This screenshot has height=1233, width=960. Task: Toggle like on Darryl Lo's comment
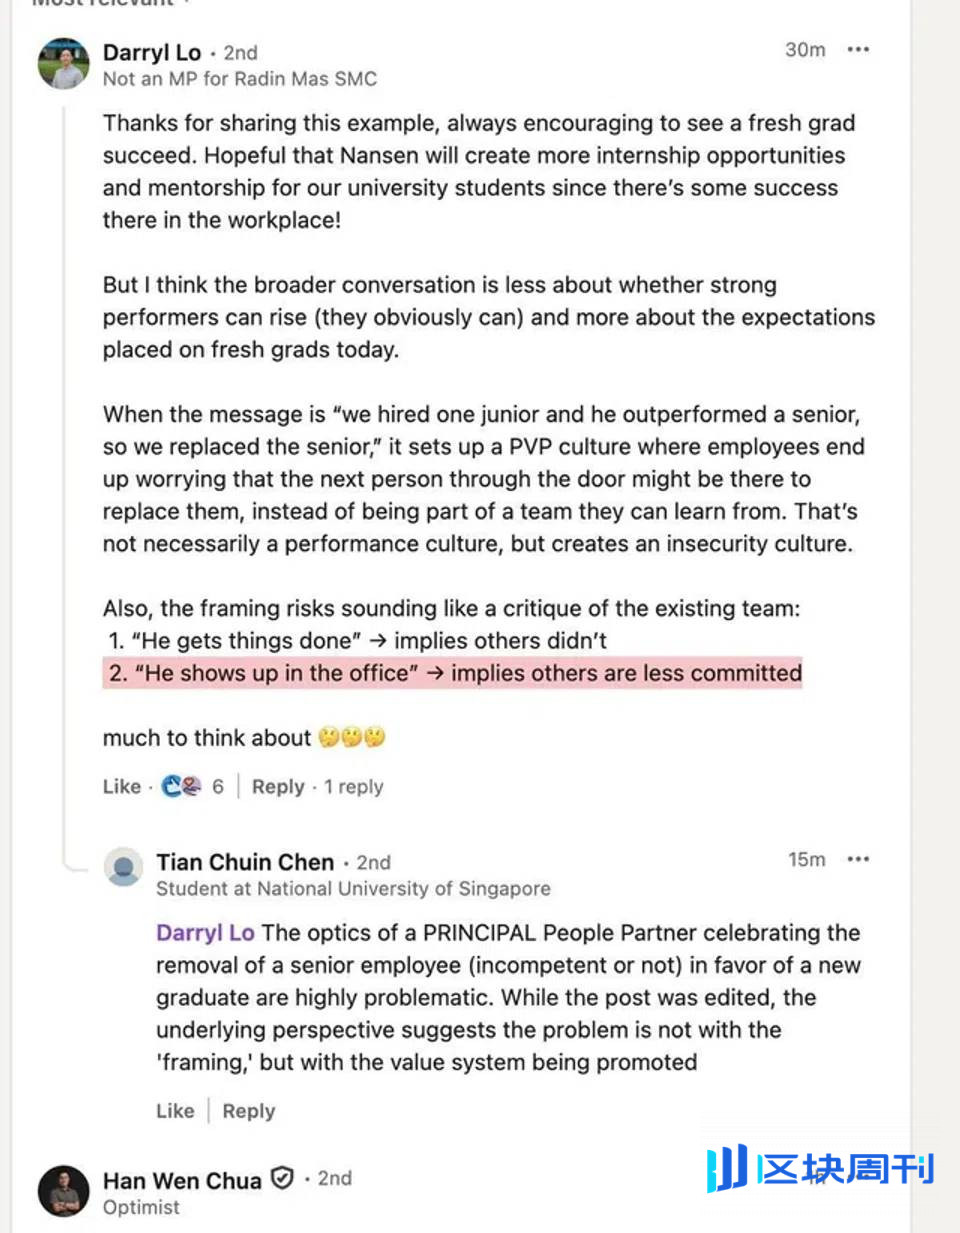tap(119, 786)
